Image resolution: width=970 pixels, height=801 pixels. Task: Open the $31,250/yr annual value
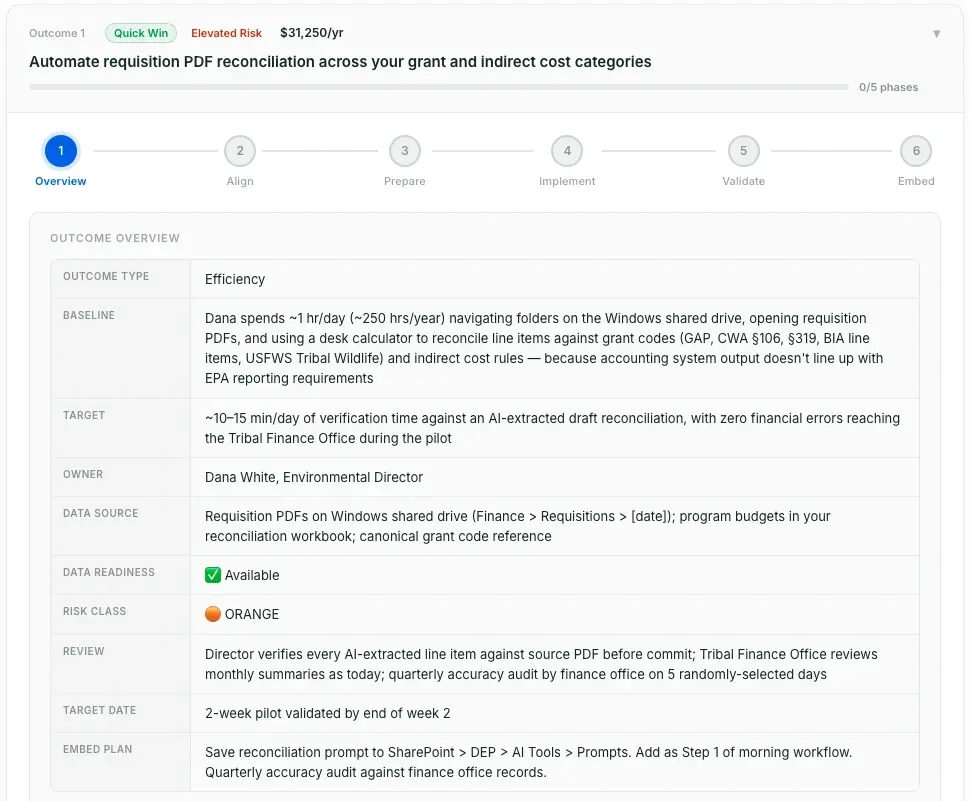(x=309, y=31)
